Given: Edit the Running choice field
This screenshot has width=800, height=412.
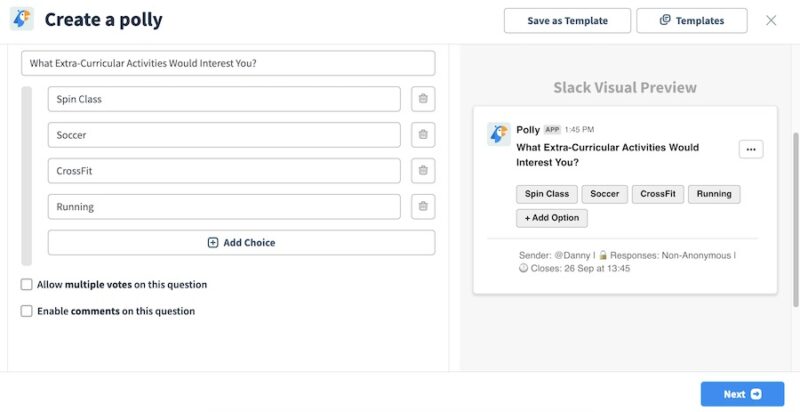Looking at the screenshot, I should (224, 207).
